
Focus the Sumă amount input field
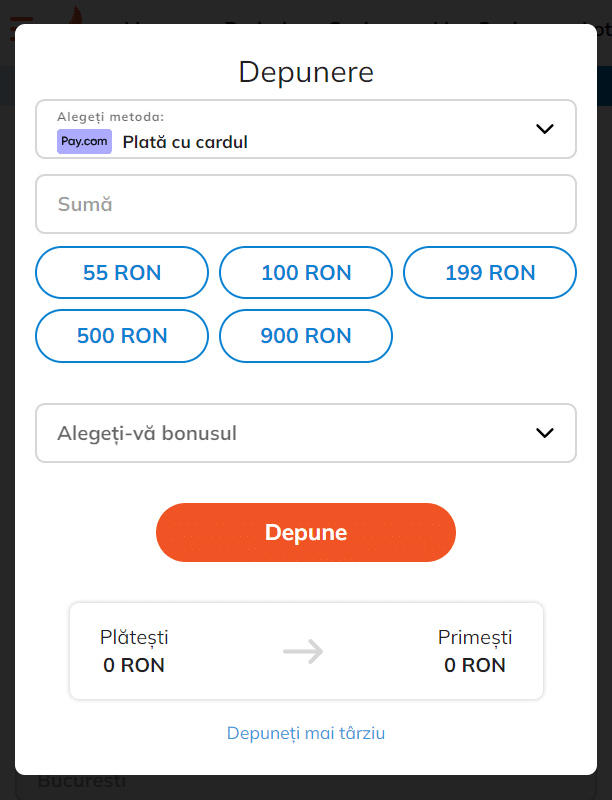pyautogui.click(x=306, y=204)
